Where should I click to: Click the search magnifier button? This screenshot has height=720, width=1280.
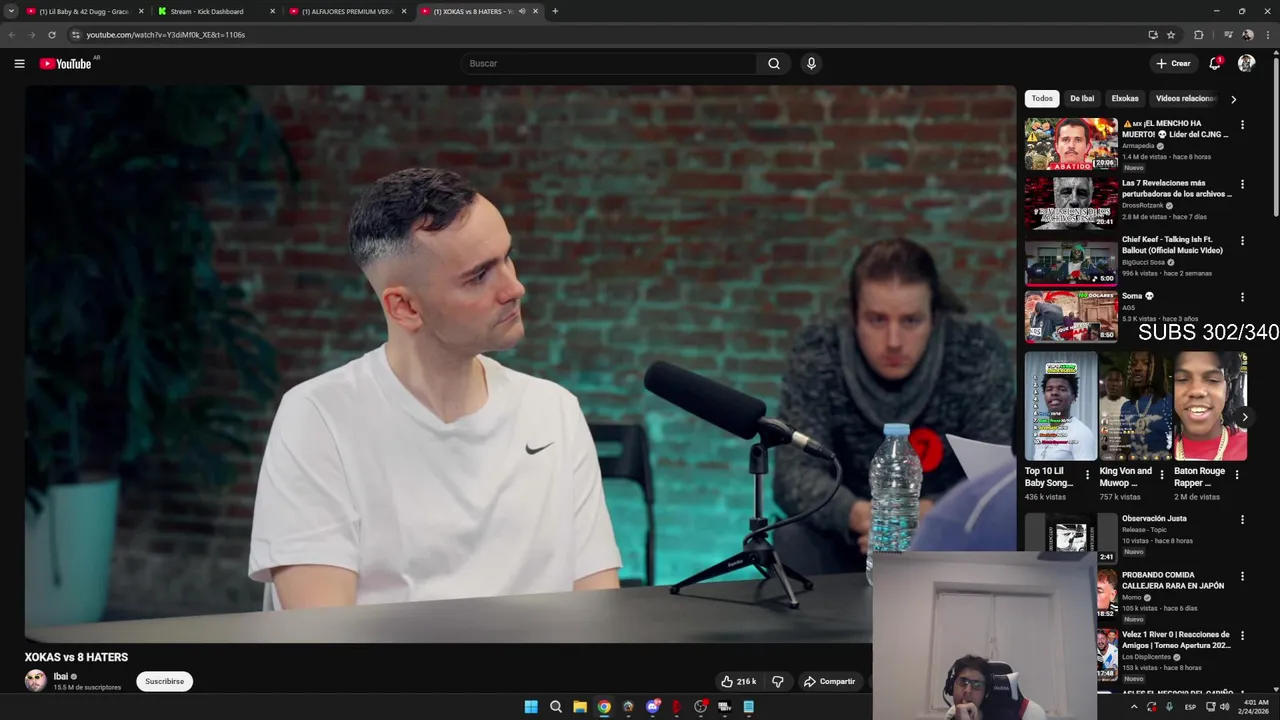click(773, 64)
